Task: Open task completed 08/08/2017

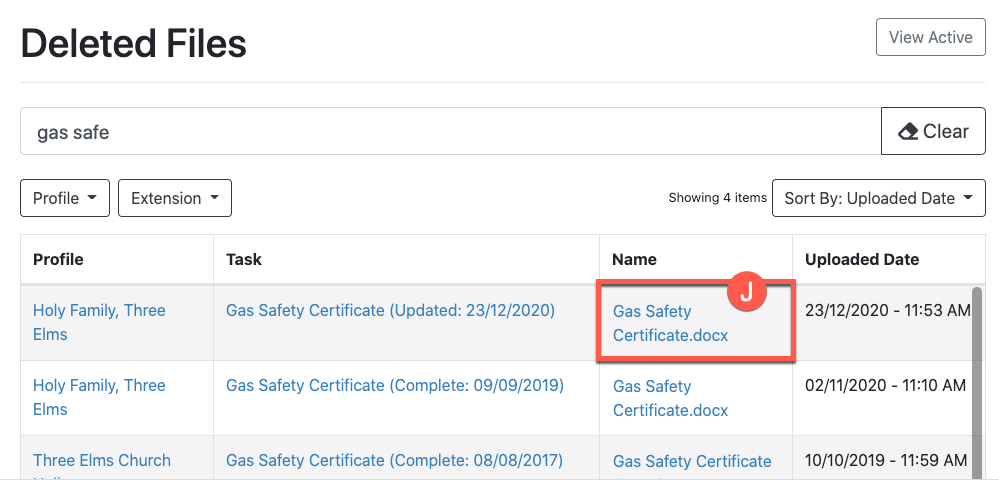Action: tap(394, 461)
